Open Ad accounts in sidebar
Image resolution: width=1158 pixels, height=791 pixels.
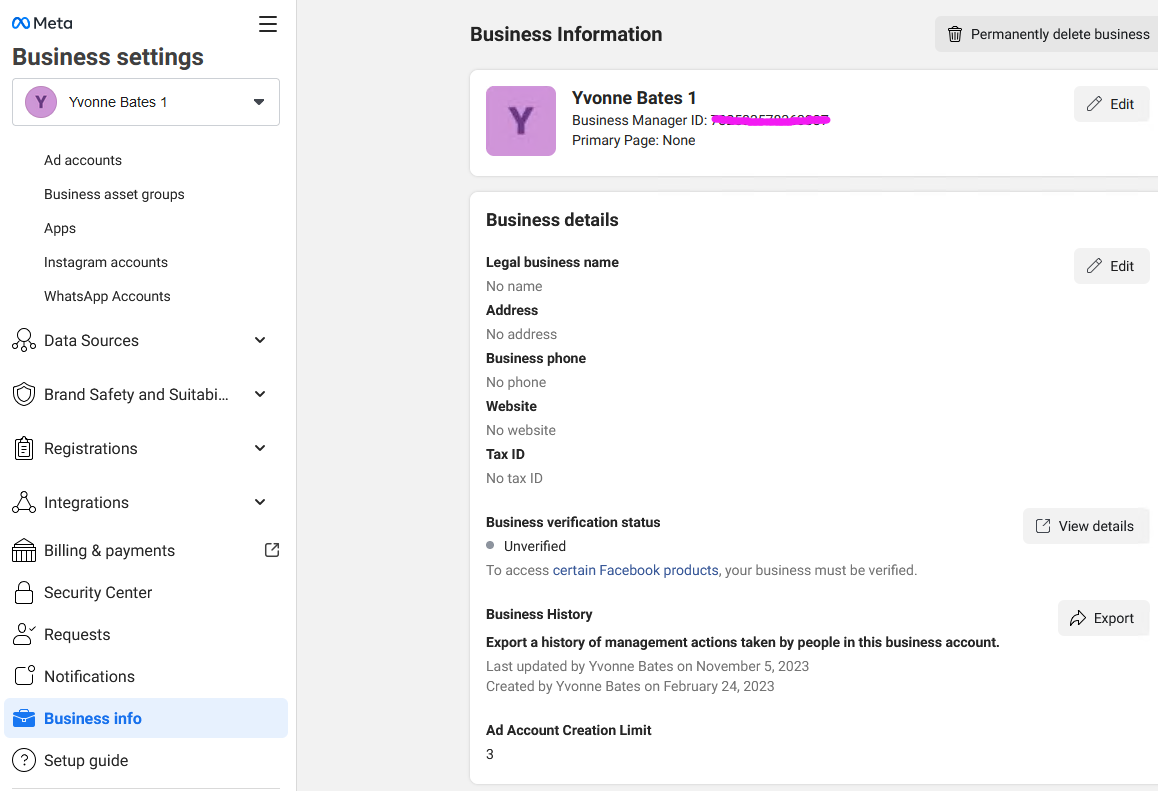click(x=83, y=160)
